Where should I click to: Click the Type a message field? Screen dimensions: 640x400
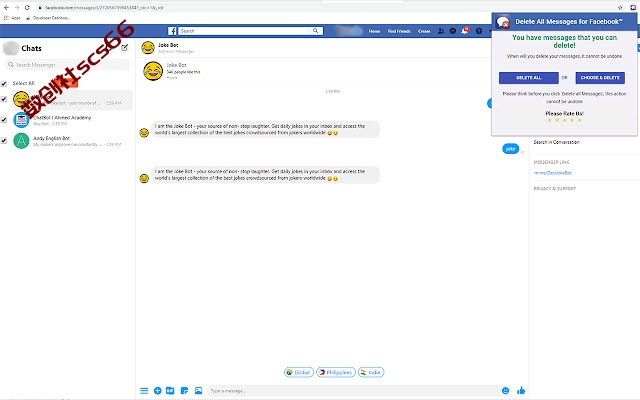point(353,391)
